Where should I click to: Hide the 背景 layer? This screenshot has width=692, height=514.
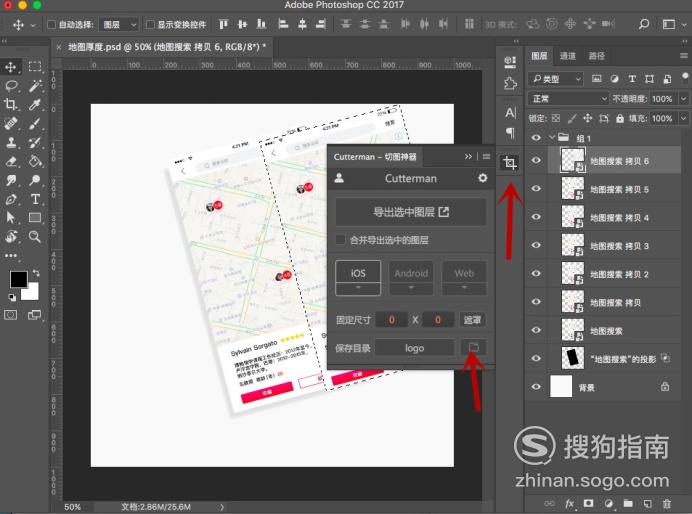536,387
